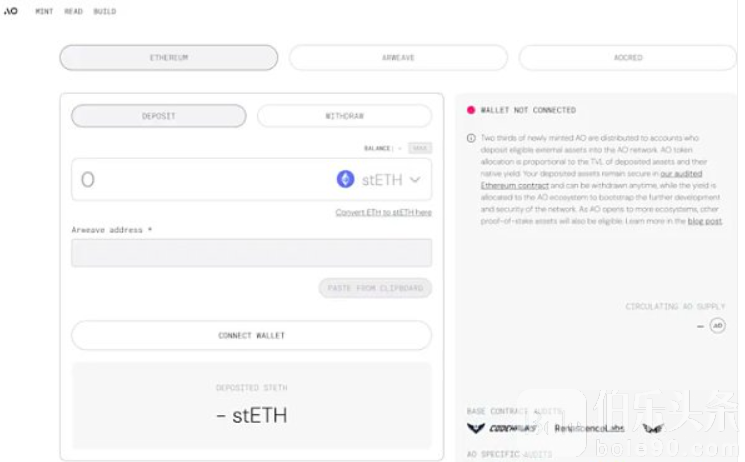Select the Ethereum network tab
745x462 pixels.
coord(169,58)
